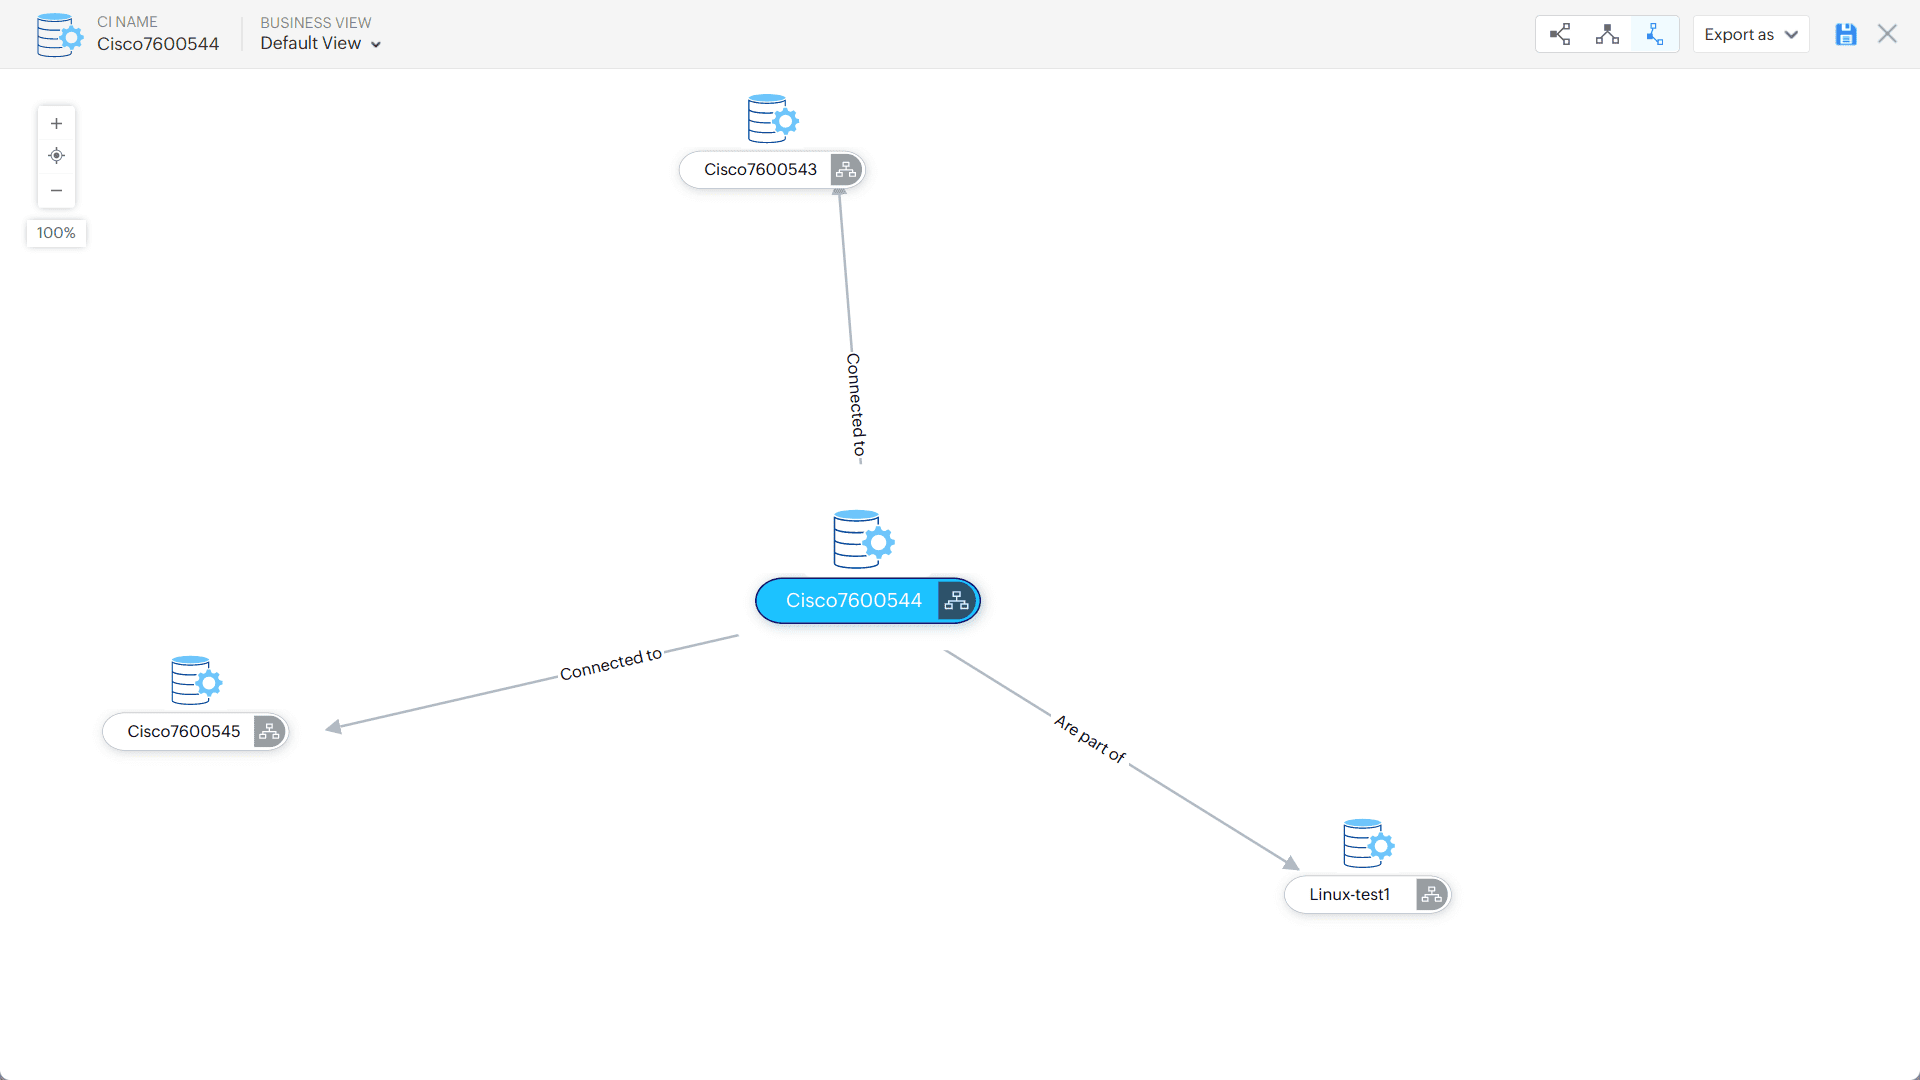The width and height of the screenshot is (1920, 1080).
Task: Click the Cisco7600545 CI database icon
Action: pos(195,681)
